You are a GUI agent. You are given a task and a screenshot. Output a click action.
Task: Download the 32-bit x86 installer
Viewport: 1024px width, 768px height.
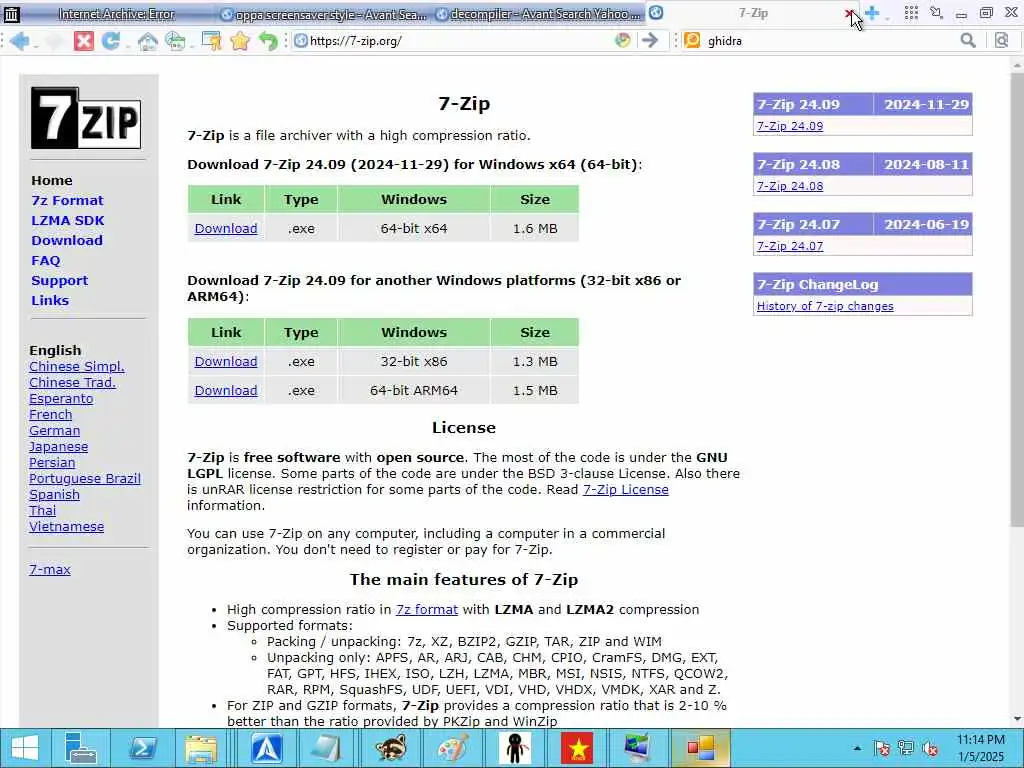(226, 361)
